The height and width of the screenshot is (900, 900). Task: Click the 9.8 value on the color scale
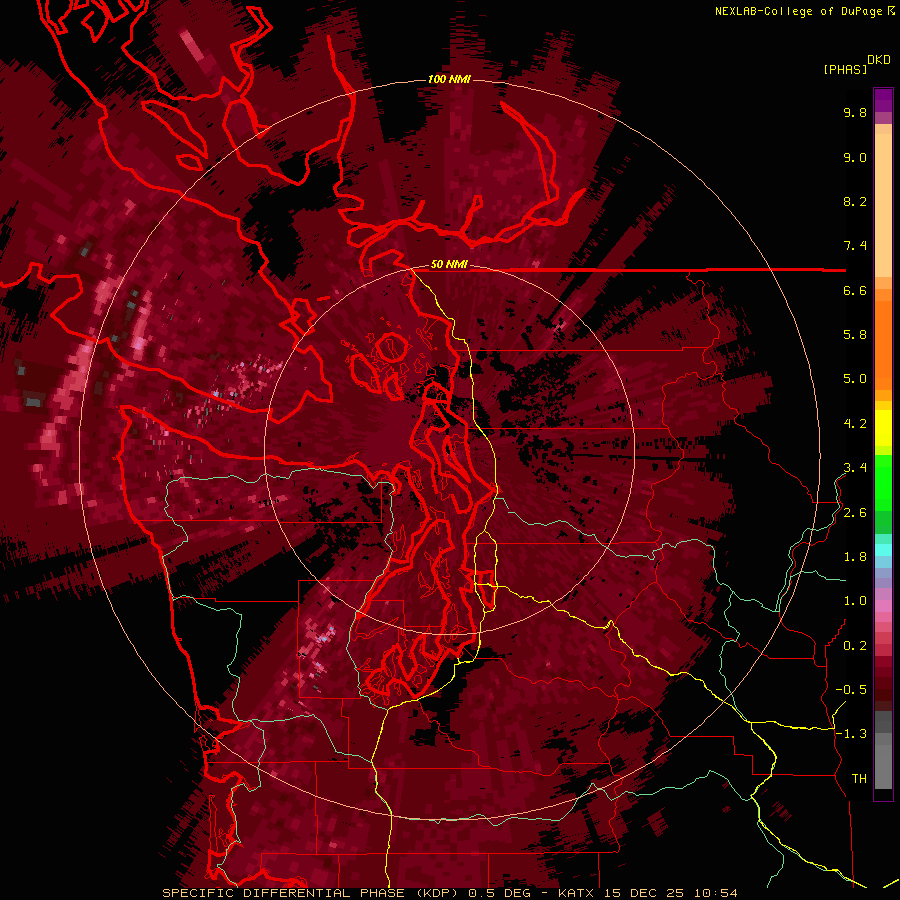pos(855,112)
